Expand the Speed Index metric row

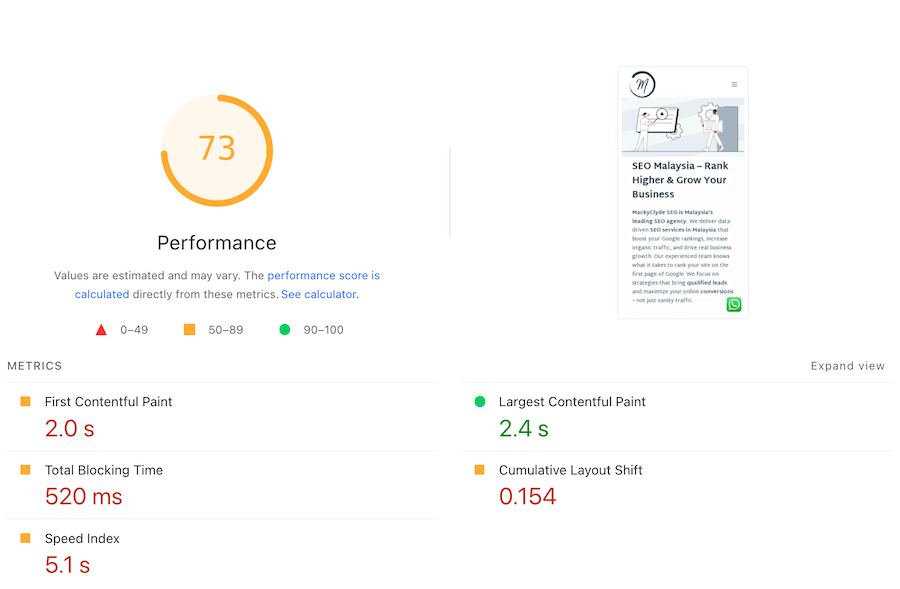(82, 539)
